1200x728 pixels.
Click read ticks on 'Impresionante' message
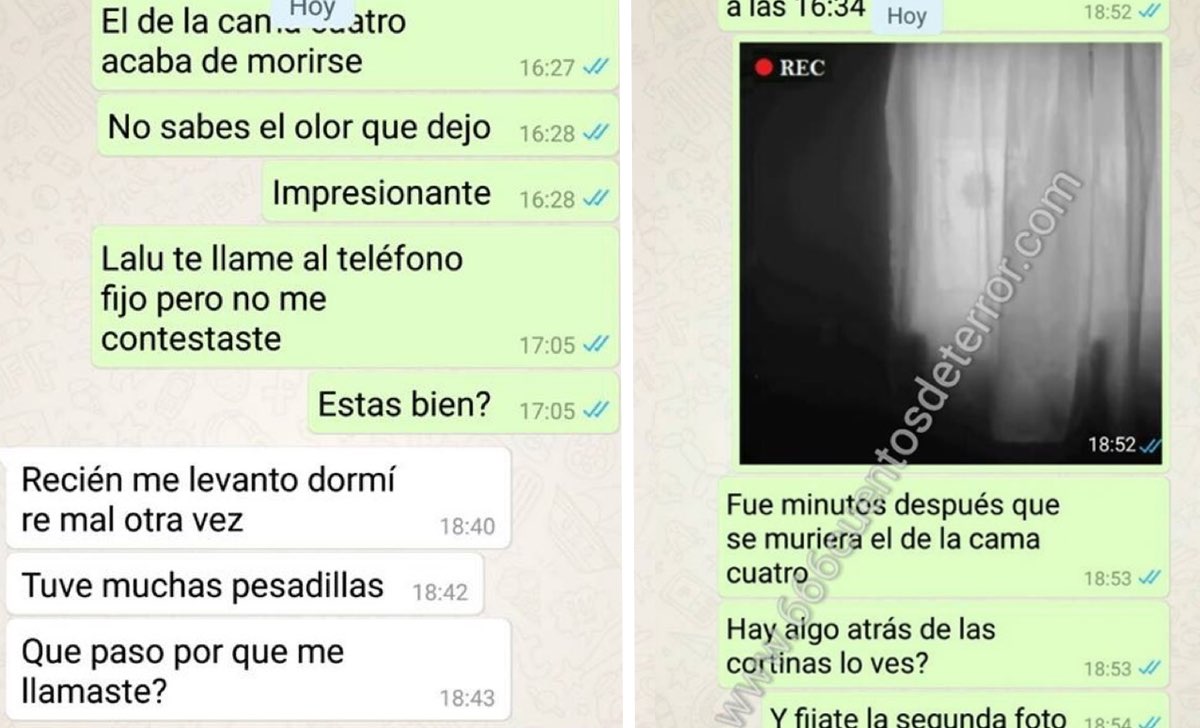[x=597, y=199]
